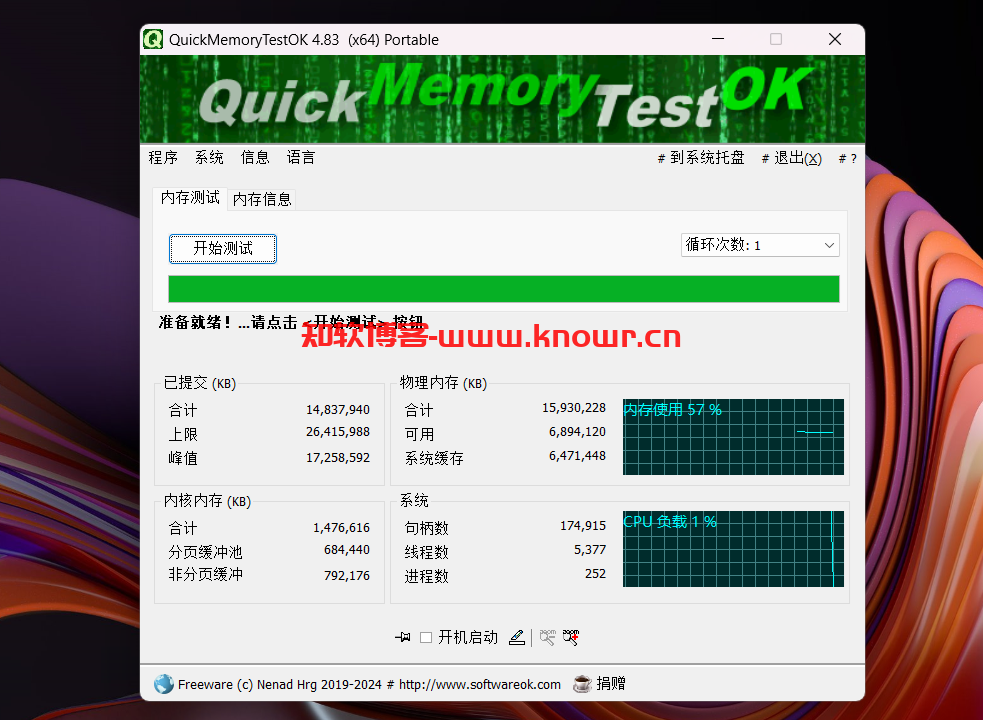Click the globe icon in the footer
983x720 pixels.
164,684
